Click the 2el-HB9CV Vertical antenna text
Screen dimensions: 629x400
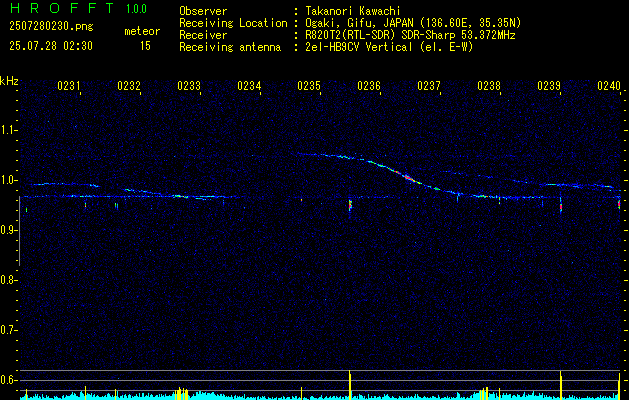pyautogui.click(x=389, y=47)
